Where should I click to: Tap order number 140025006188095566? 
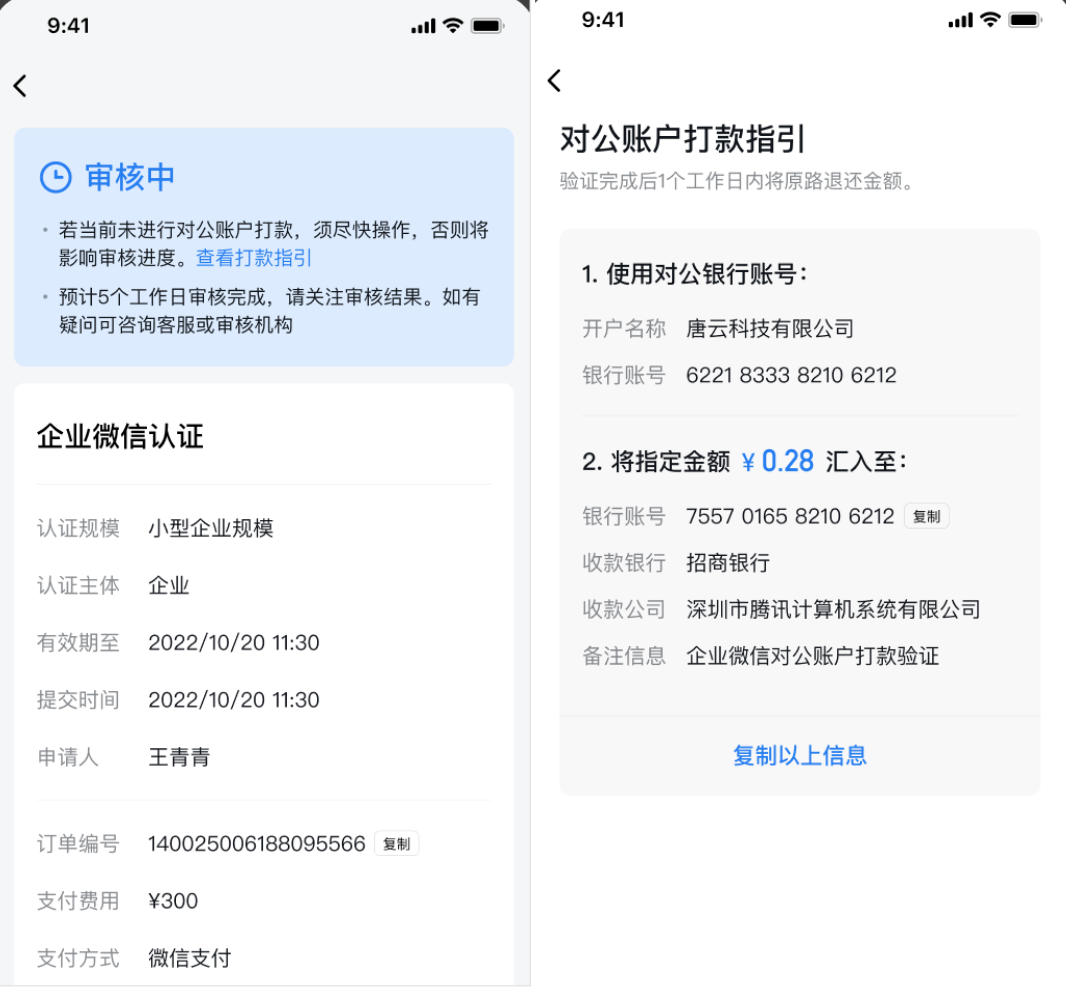(257, 844)
